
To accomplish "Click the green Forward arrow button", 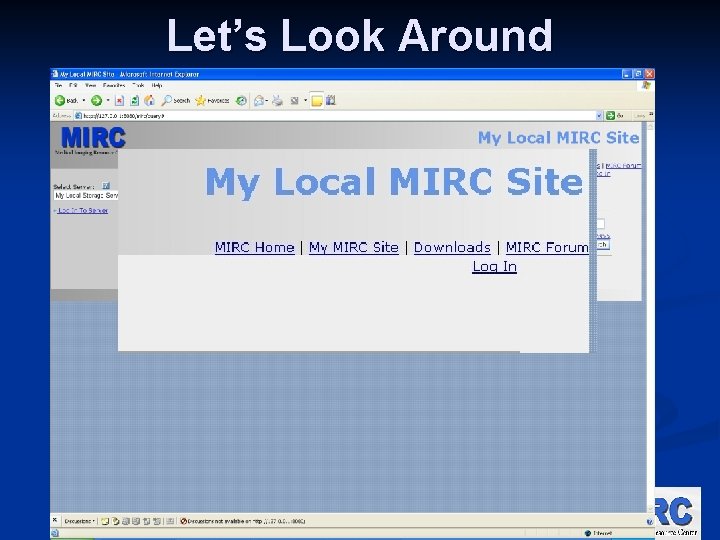I will point(96,101).
